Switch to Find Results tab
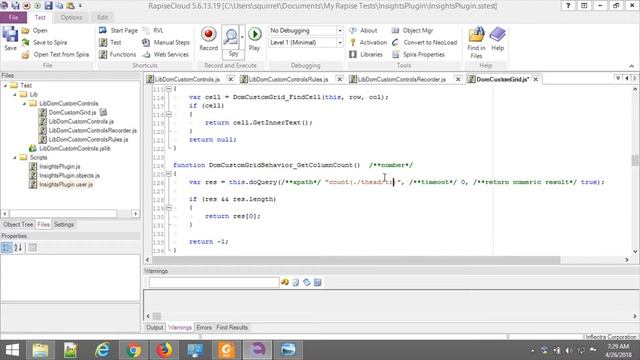 pos(232,327)
